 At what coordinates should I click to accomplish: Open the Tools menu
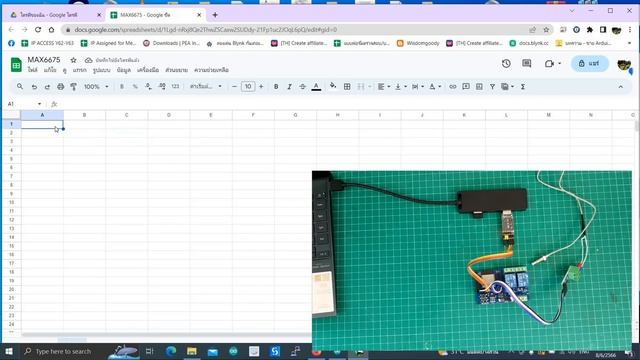point(148,70)
